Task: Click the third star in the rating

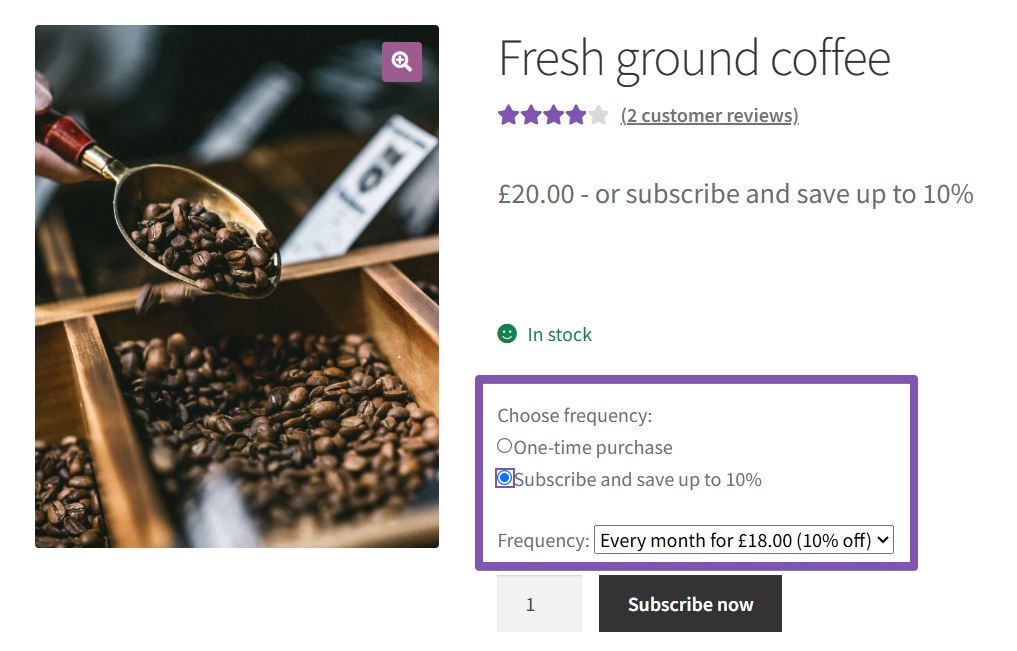Action: [554, 114]
